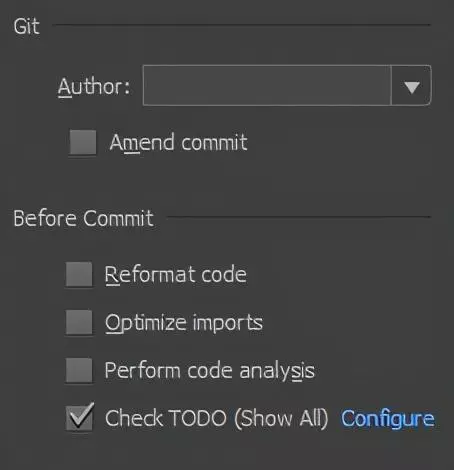
Task: Open the Author dropdown arrow
Action: click(x=411, y=86)
